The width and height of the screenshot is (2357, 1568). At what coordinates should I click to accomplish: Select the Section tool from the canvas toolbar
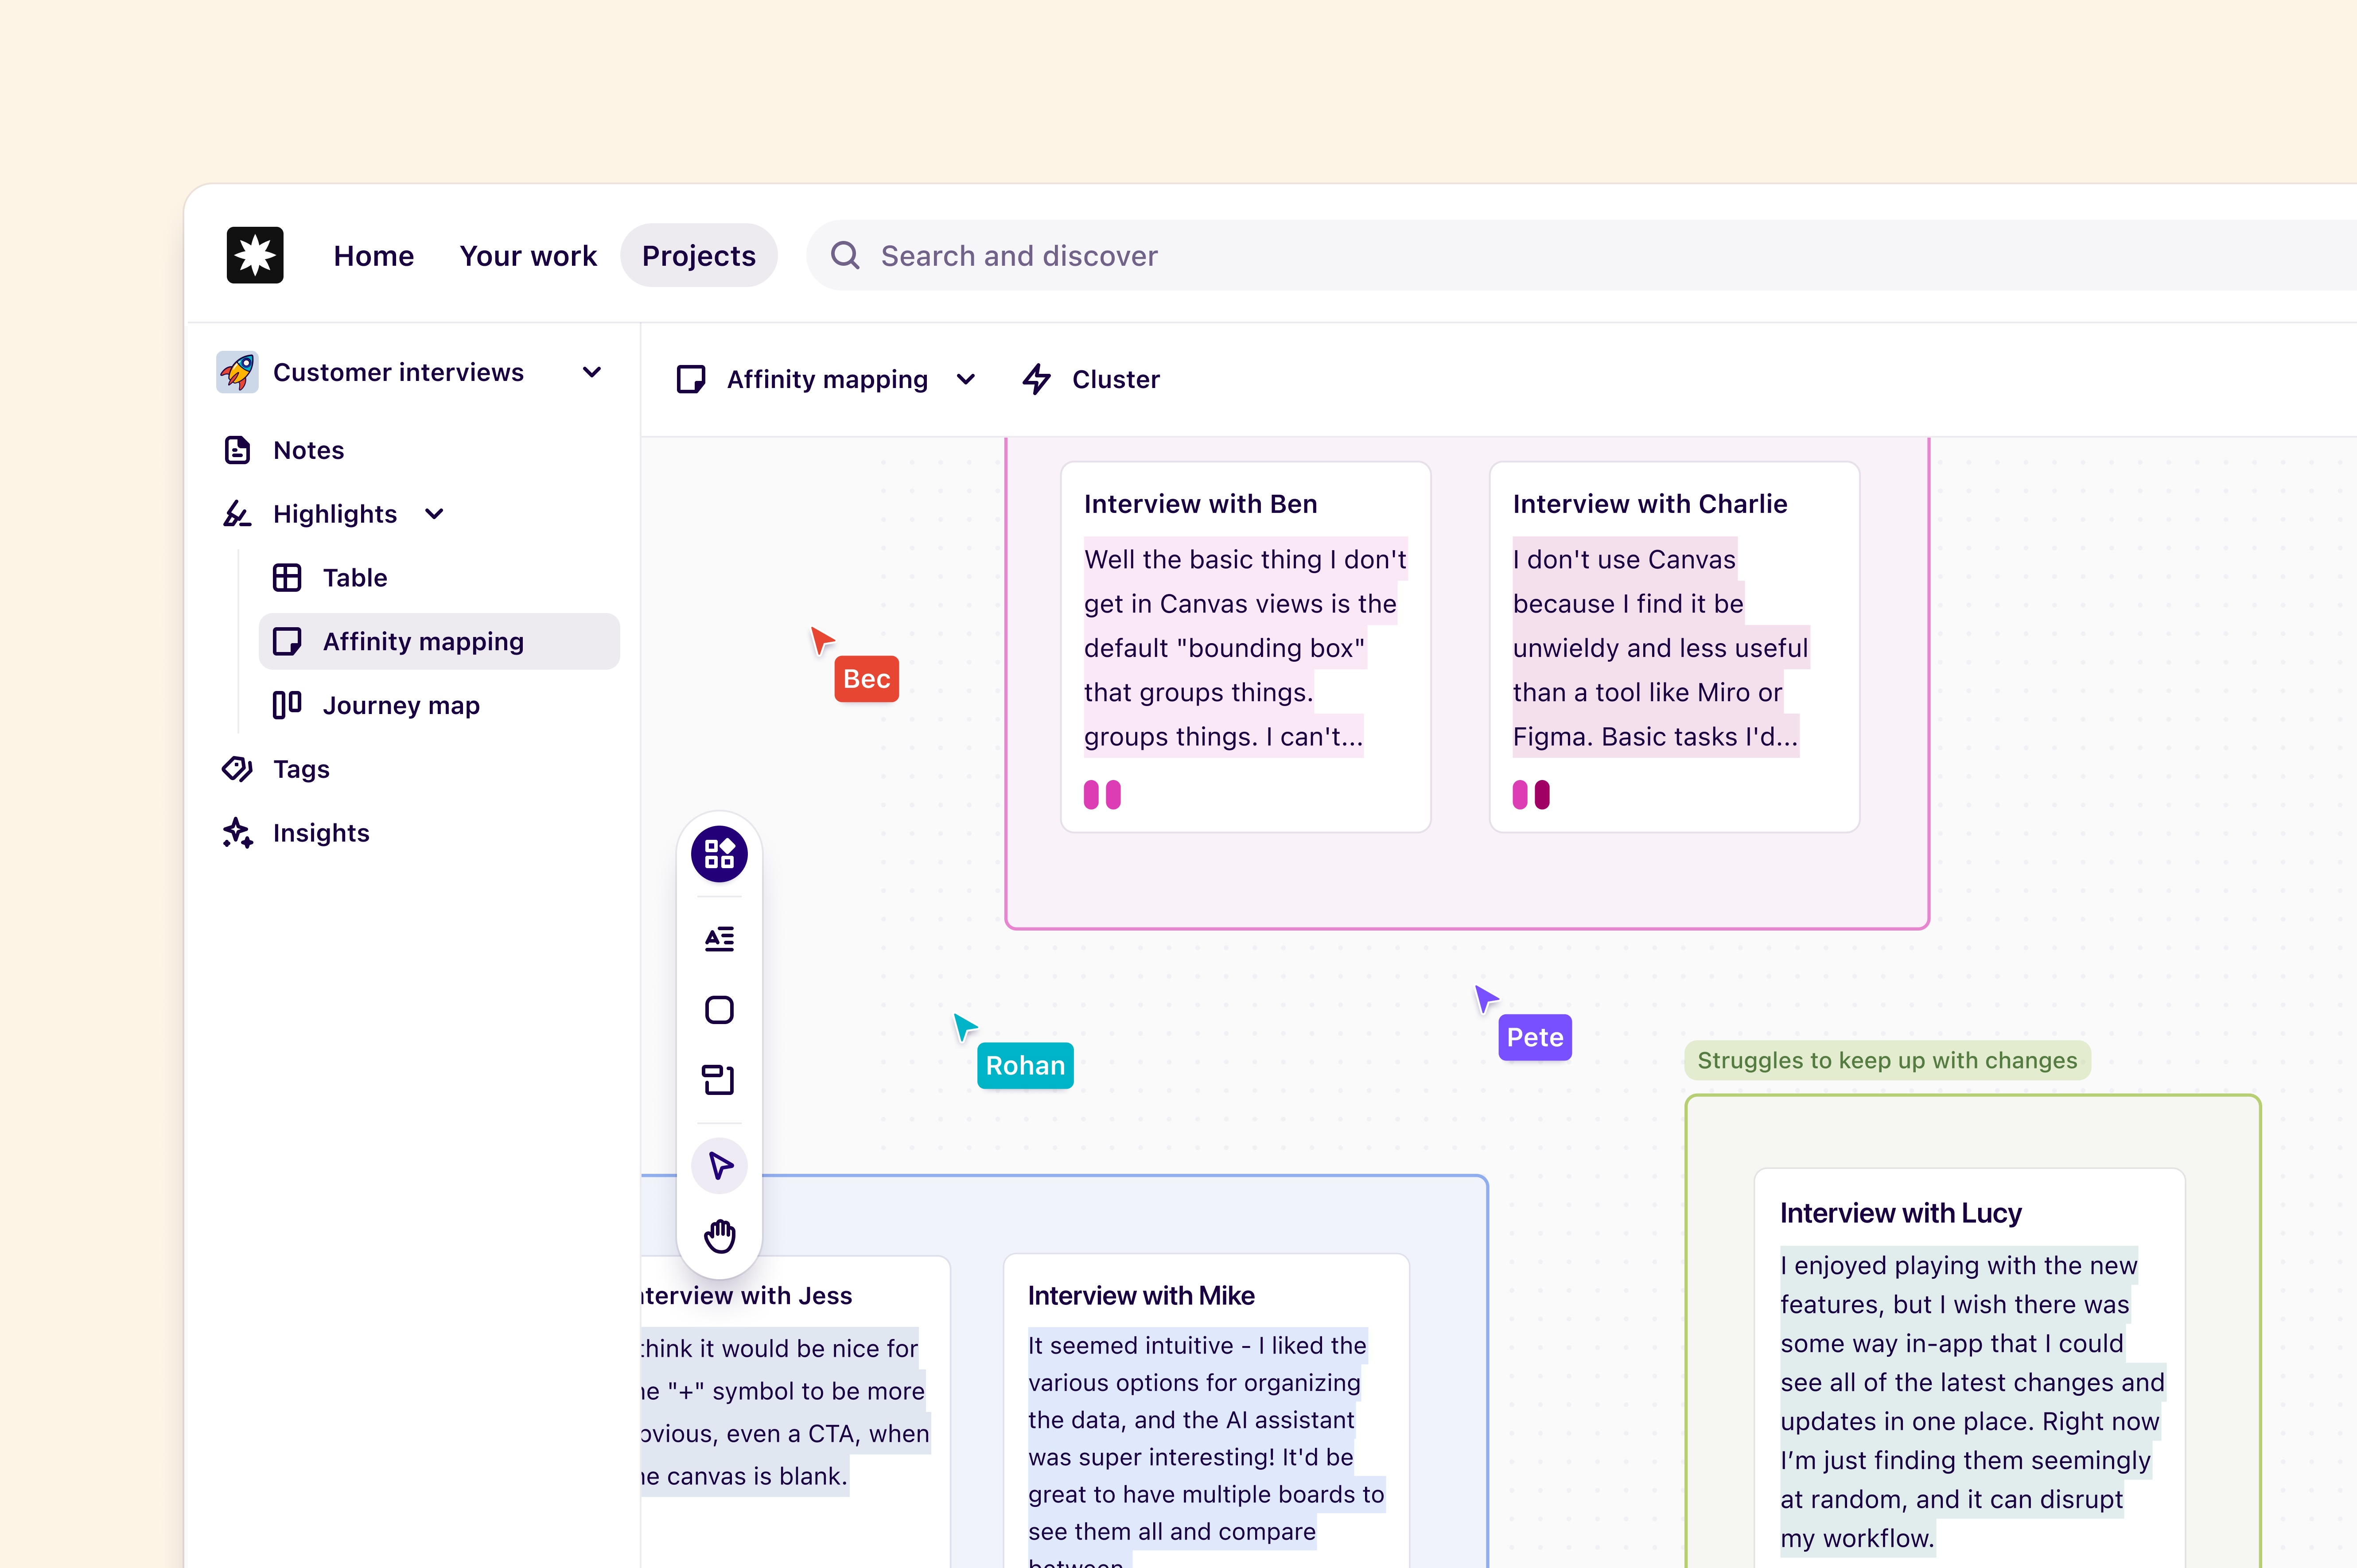(719, 1080)
